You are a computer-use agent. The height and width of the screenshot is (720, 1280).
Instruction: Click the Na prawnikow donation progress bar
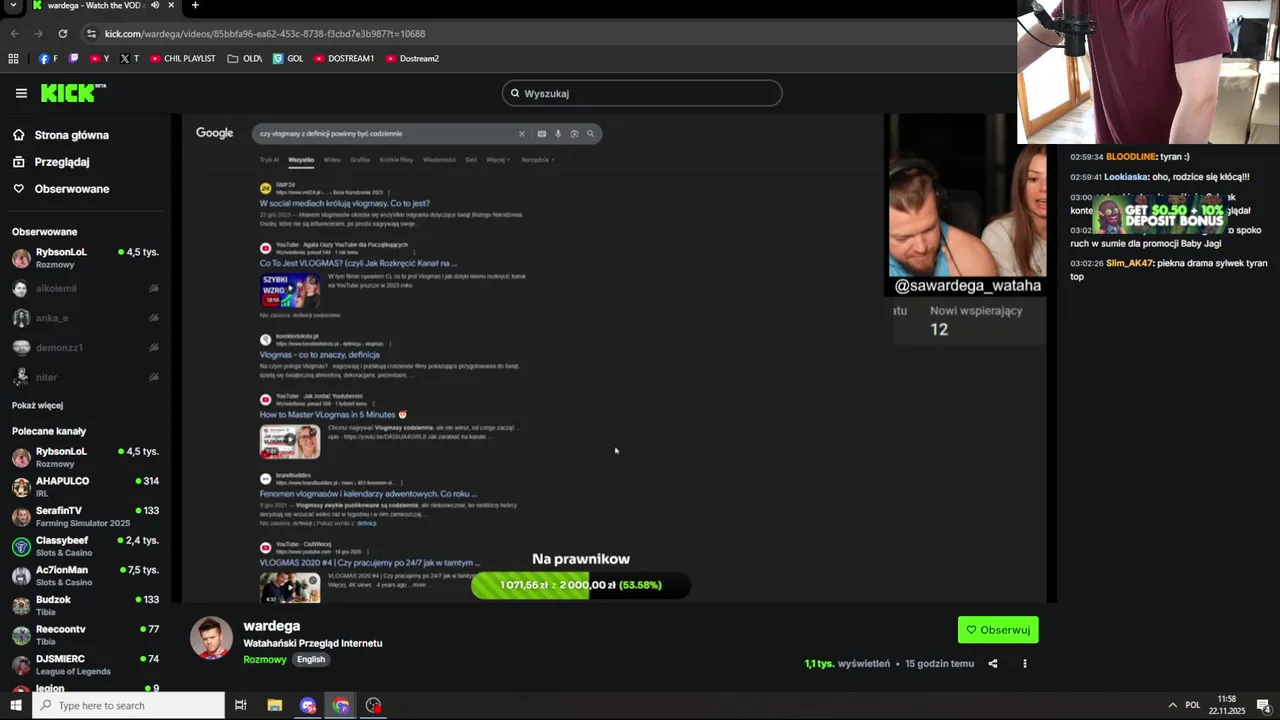[581, 585]
